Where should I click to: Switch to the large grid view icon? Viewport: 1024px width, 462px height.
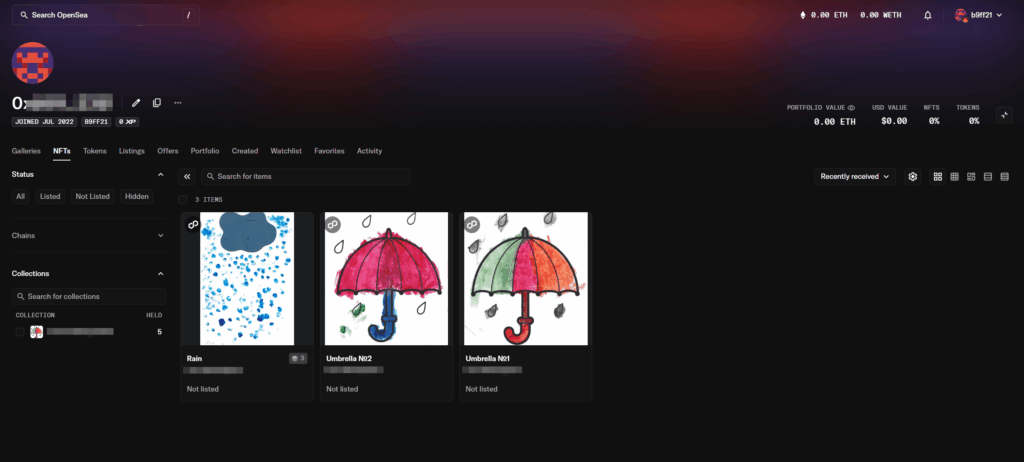938,176
